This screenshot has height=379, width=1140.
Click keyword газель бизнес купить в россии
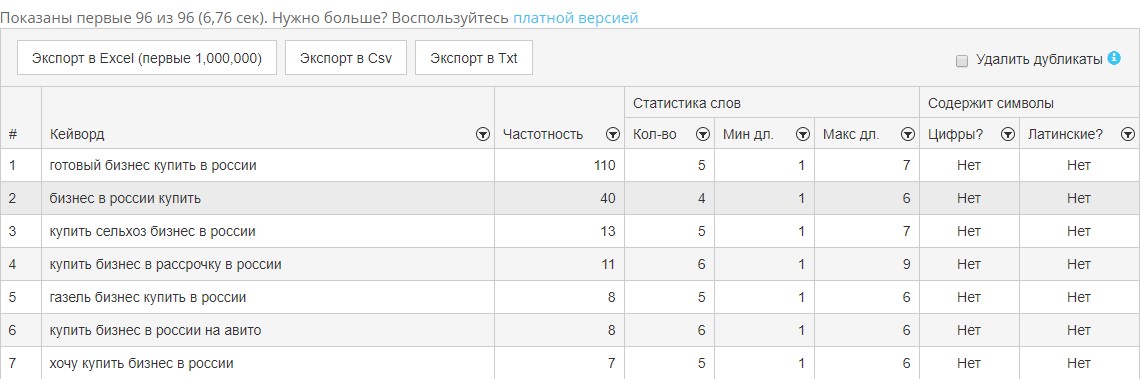coord(148,298)
